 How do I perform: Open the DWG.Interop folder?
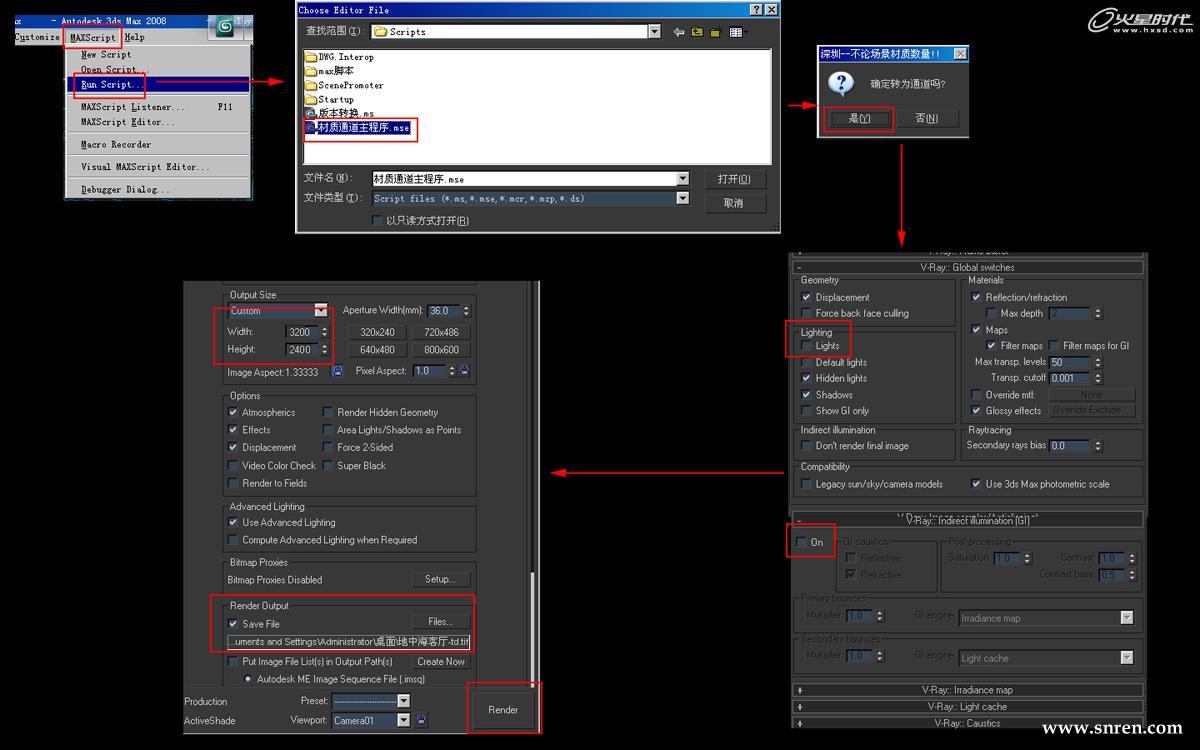point(339,58)
